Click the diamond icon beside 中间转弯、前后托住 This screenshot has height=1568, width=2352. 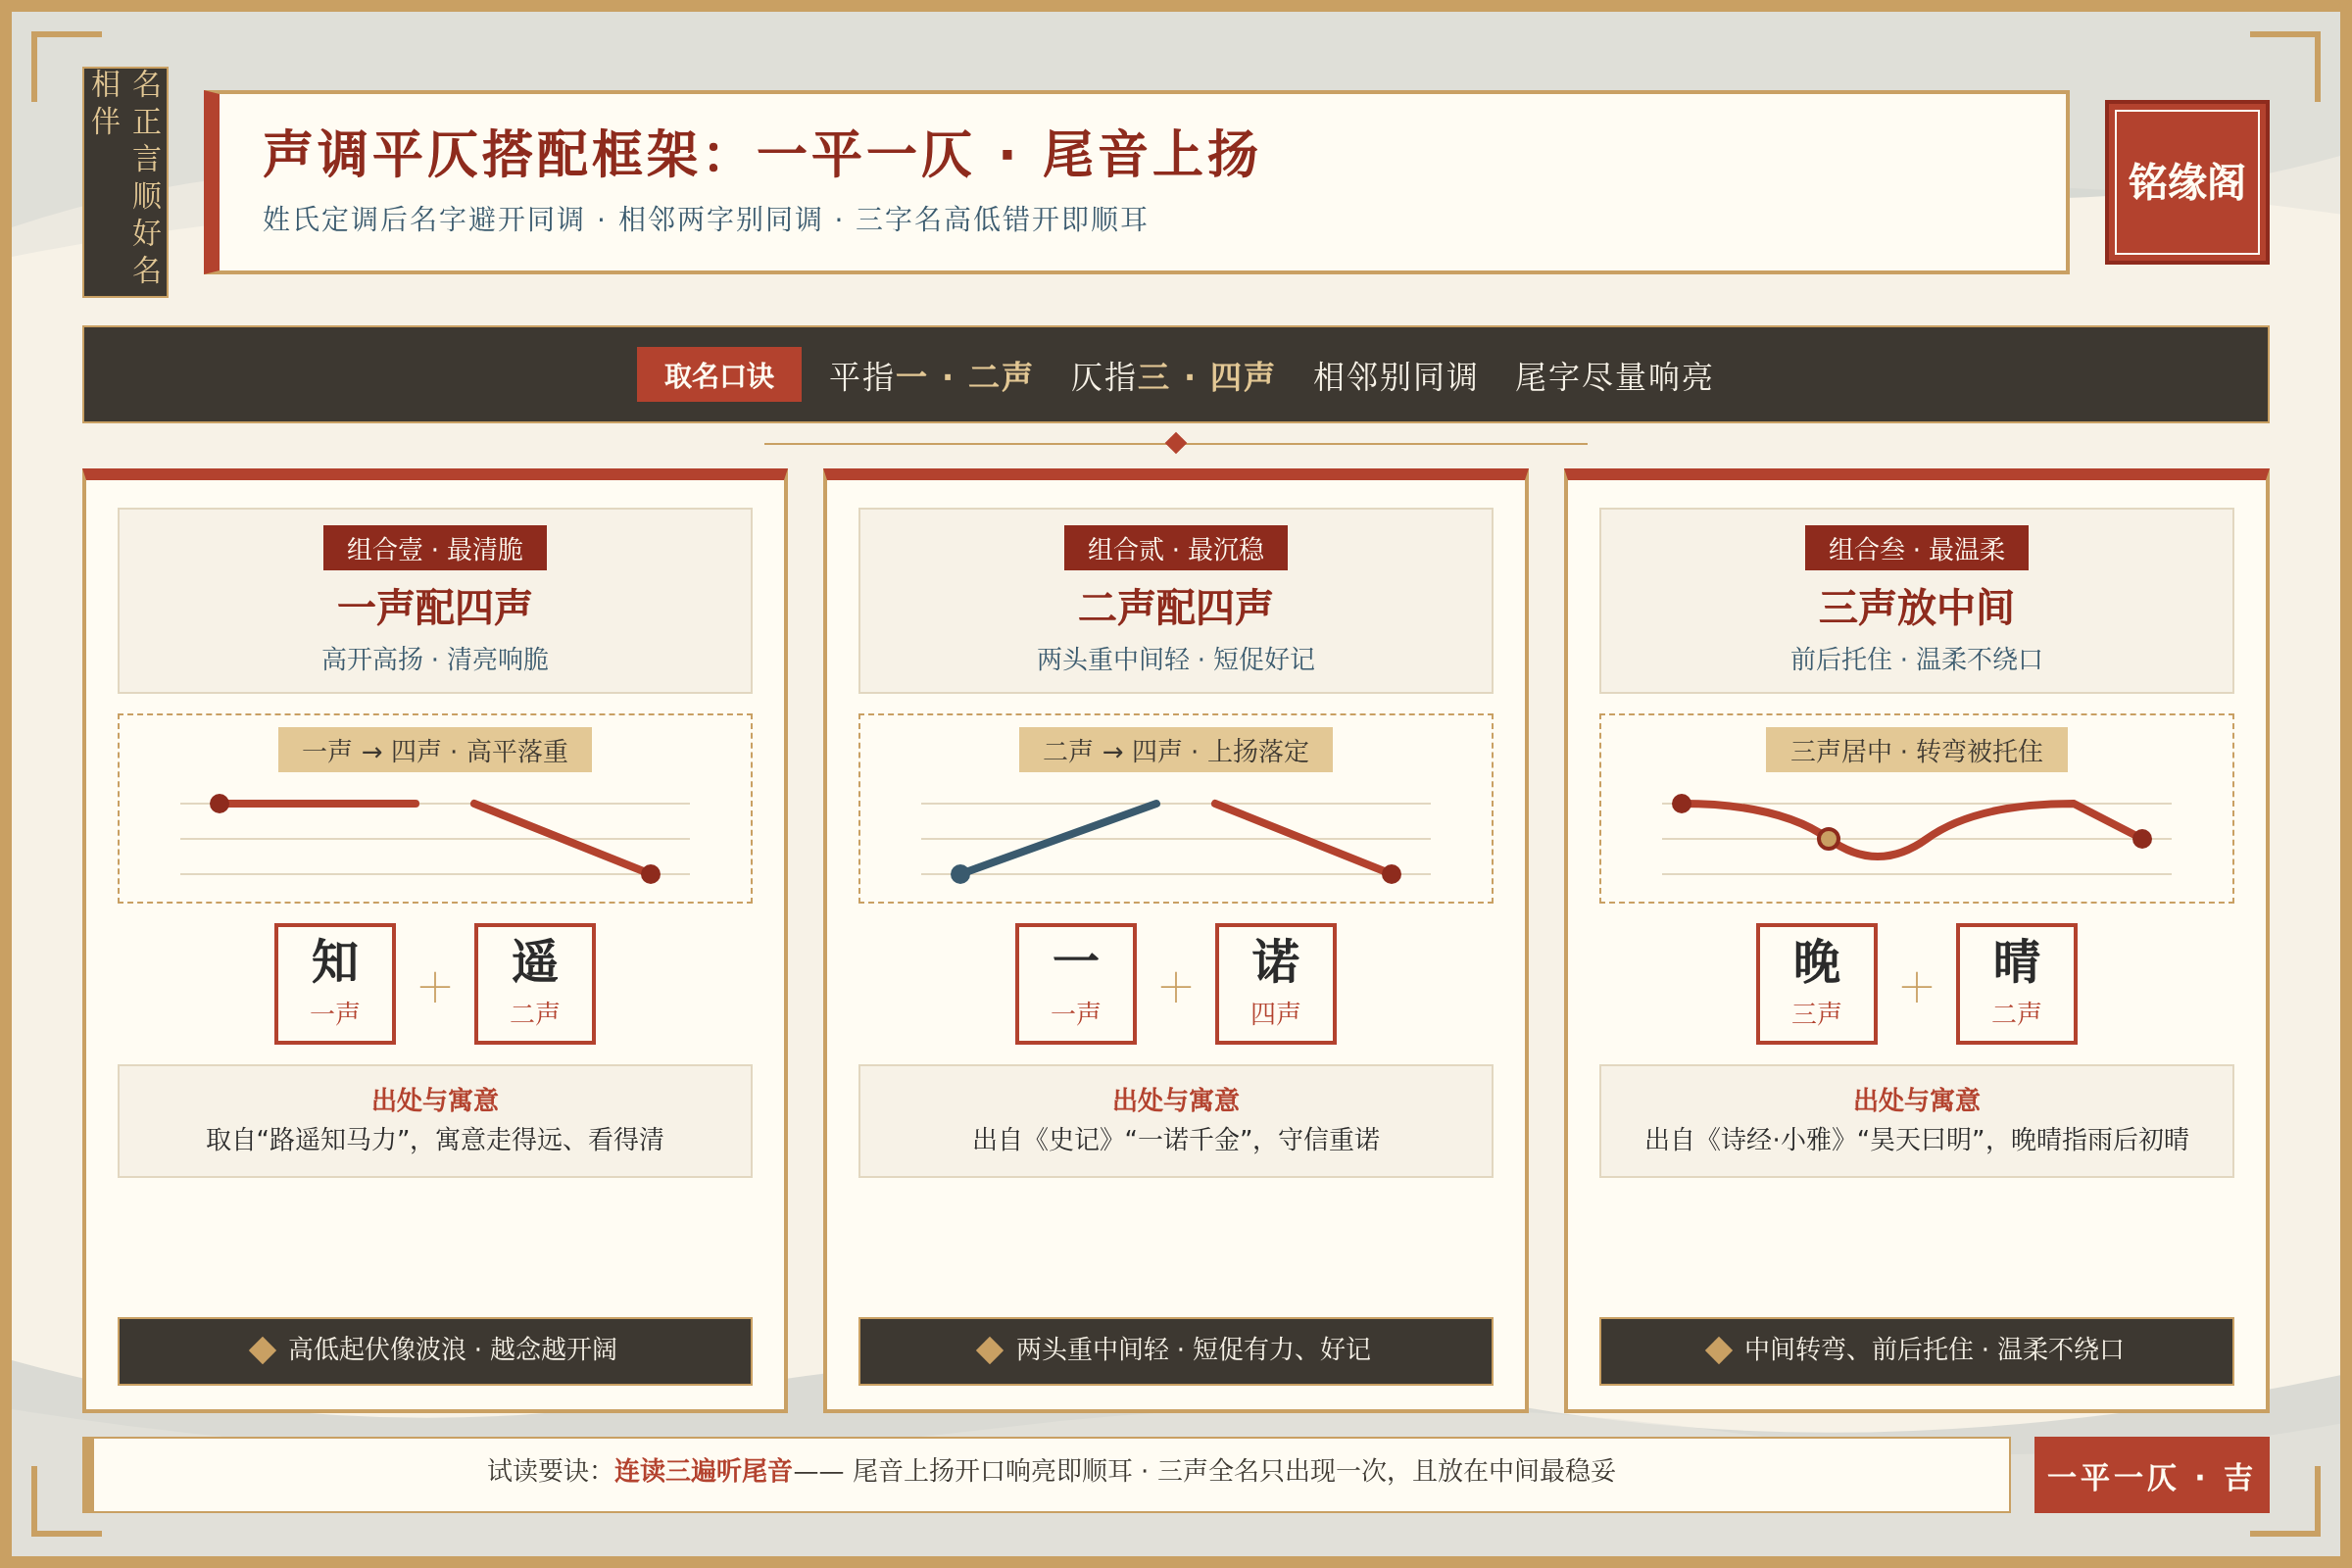(1719, 1350)
